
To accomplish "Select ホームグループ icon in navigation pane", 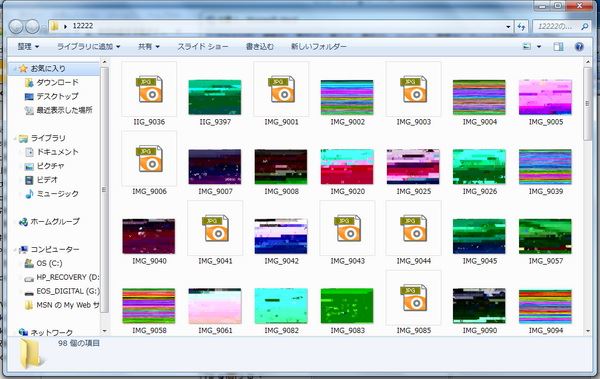I will pos(23,222).
